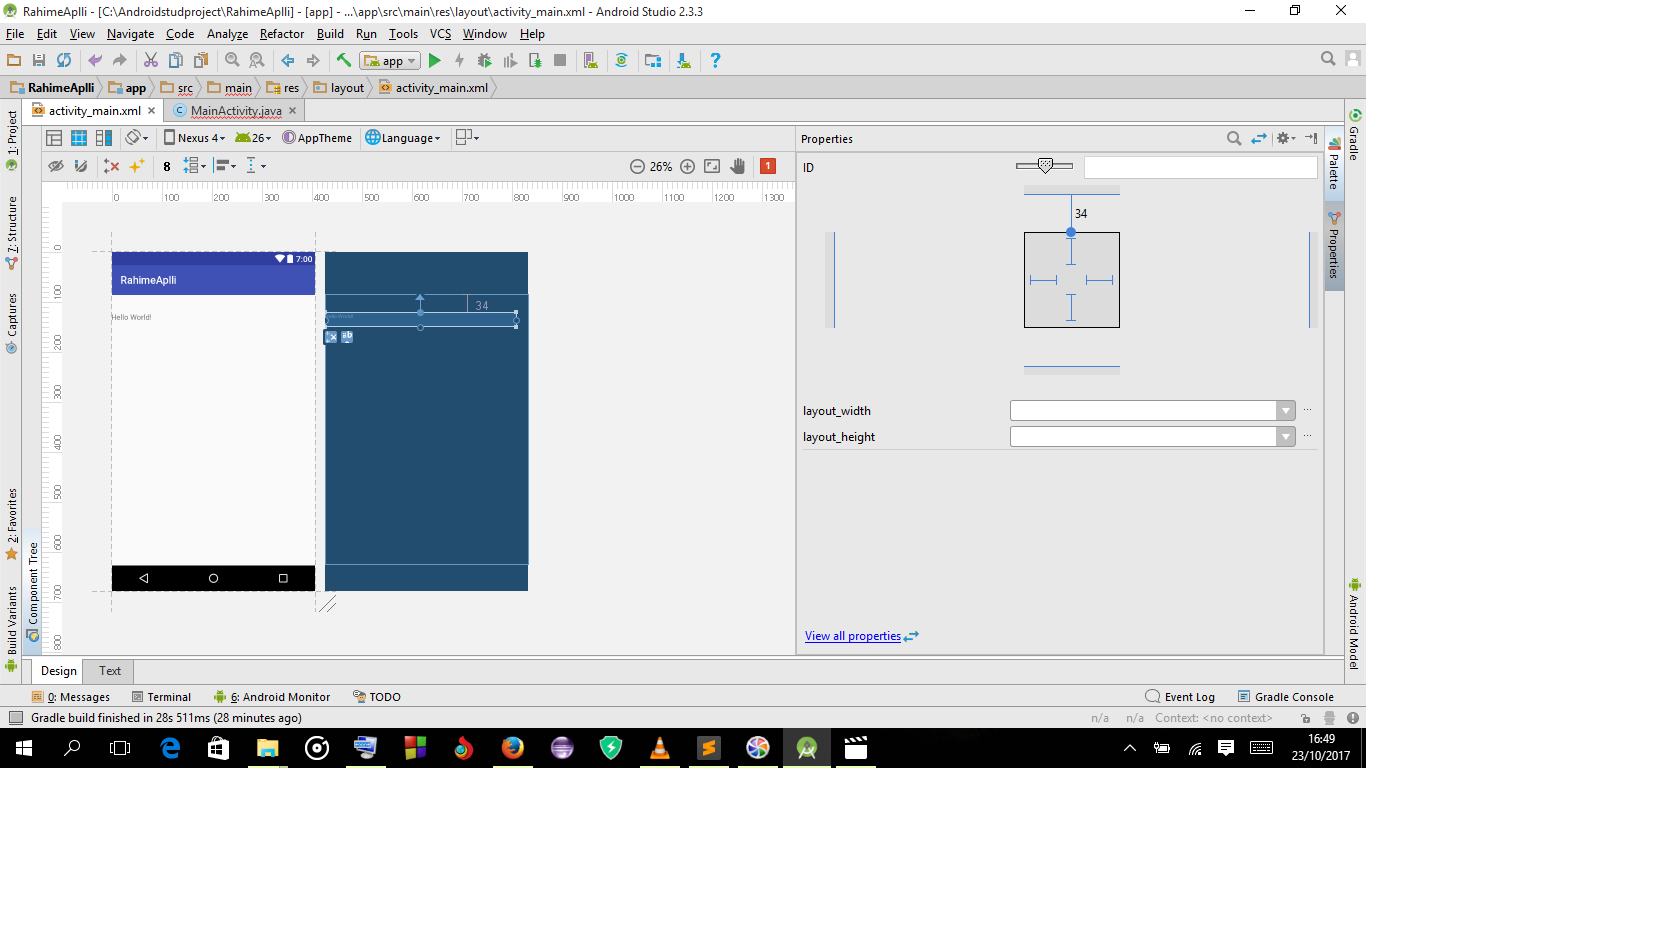This screenshot has width=1664, height=936.
Task: Activate the Pan tool in the design toolbar
Action: tap(738, 166)
